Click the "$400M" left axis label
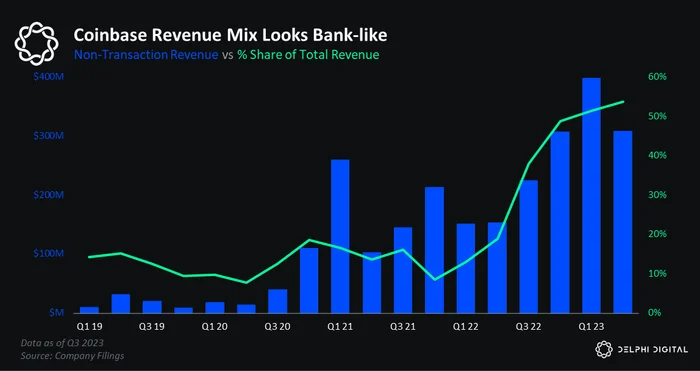The width and height of the screenshot is (700, 371). pyautogui.click(x=49, y=77)
